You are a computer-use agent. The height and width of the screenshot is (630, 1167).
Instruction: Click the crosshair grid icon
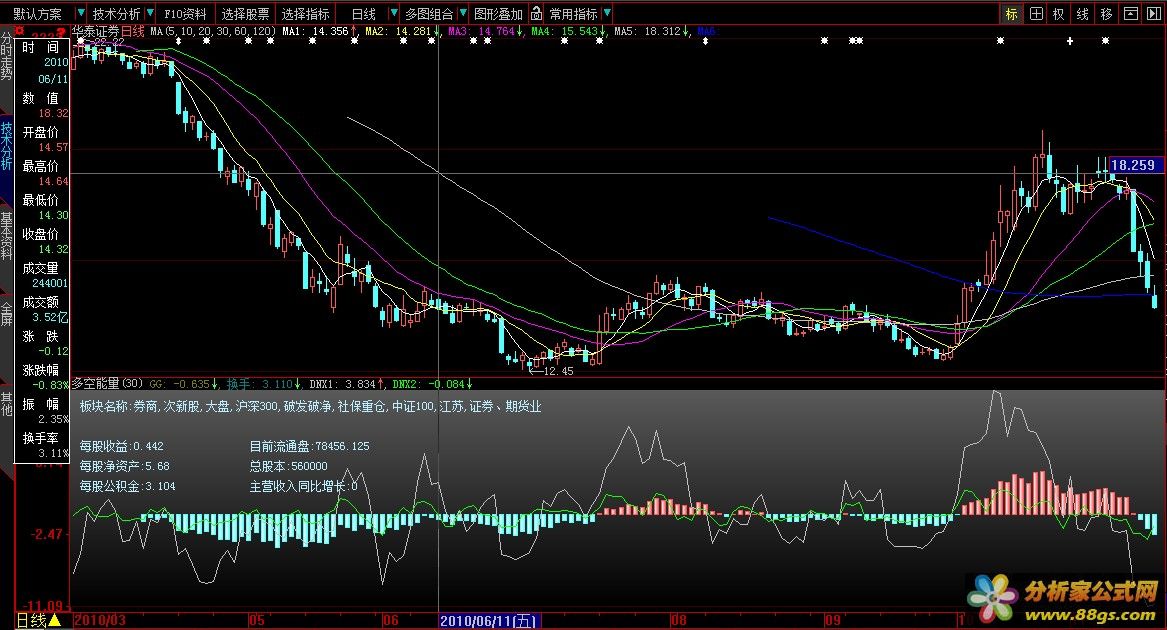pos(1036,14)
